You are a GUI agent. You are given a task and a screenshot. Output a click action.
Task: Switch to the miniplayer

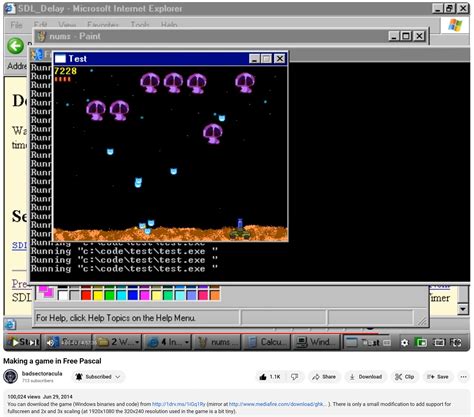point(421,342)
